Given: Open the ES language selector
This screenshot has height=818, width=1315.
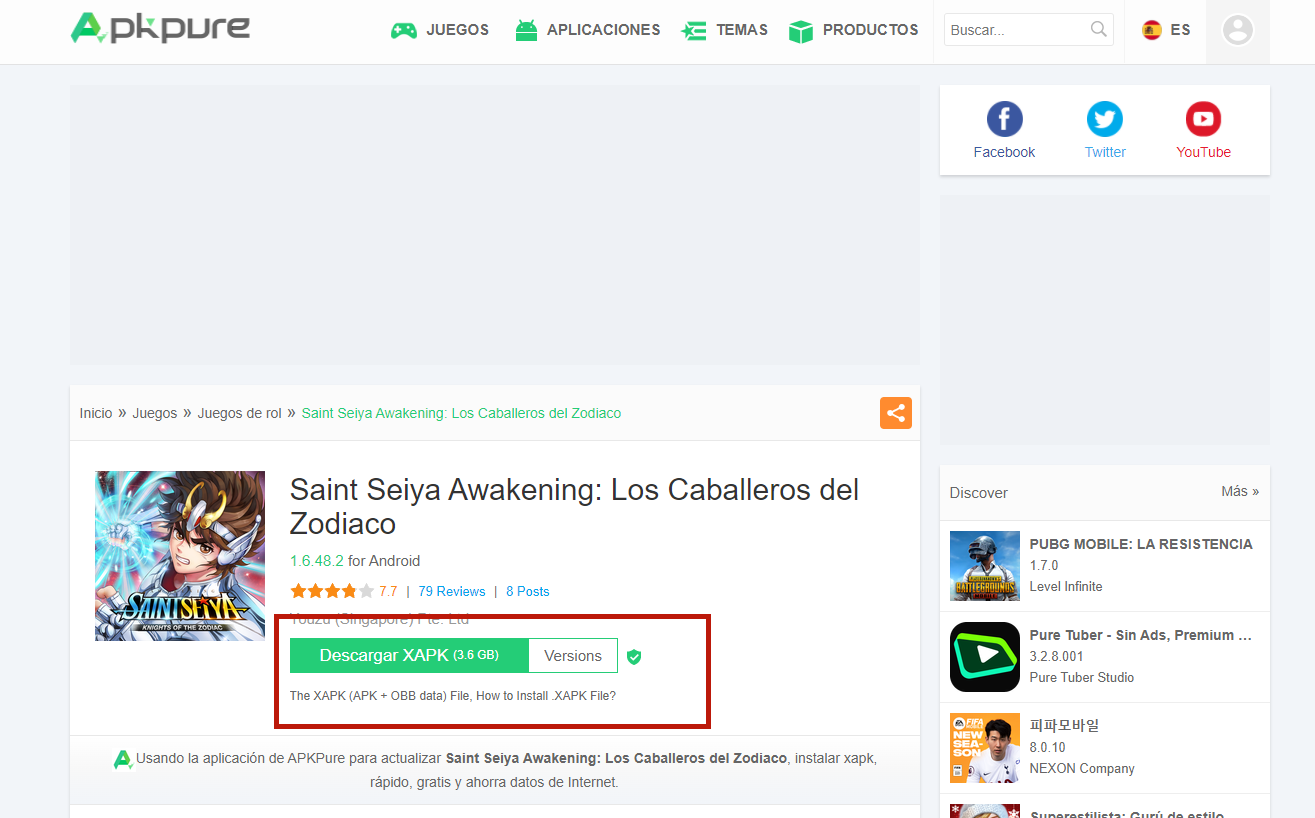Looking at the screenshot, I should coord(1166,30).
